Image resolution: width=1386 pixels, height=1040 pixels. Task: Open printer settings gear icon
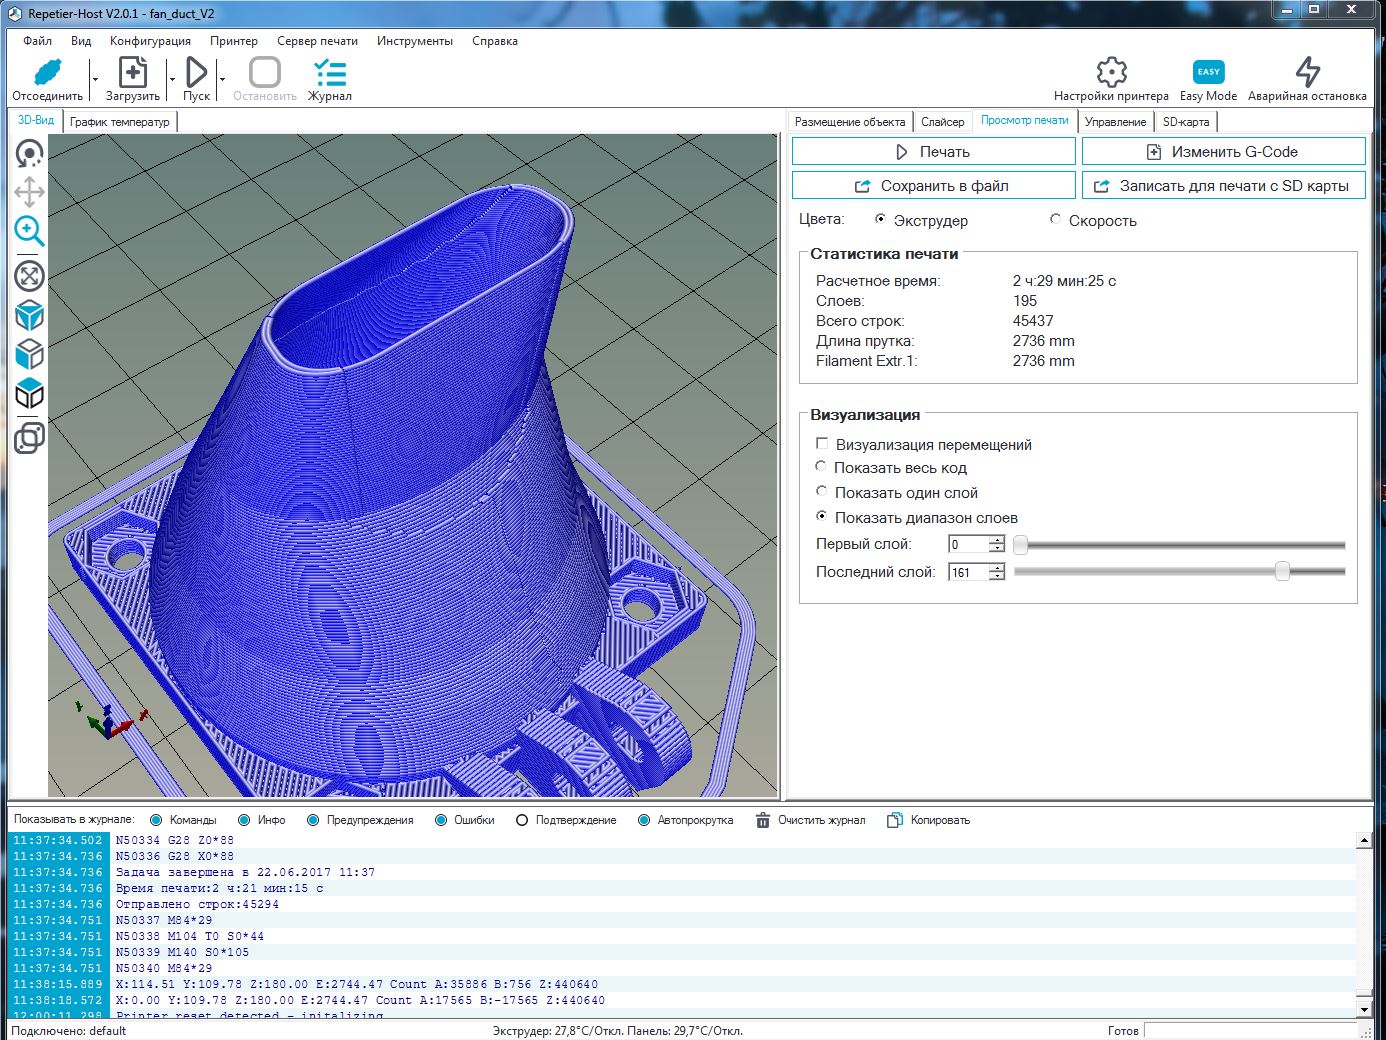[x=1111, y=72]
